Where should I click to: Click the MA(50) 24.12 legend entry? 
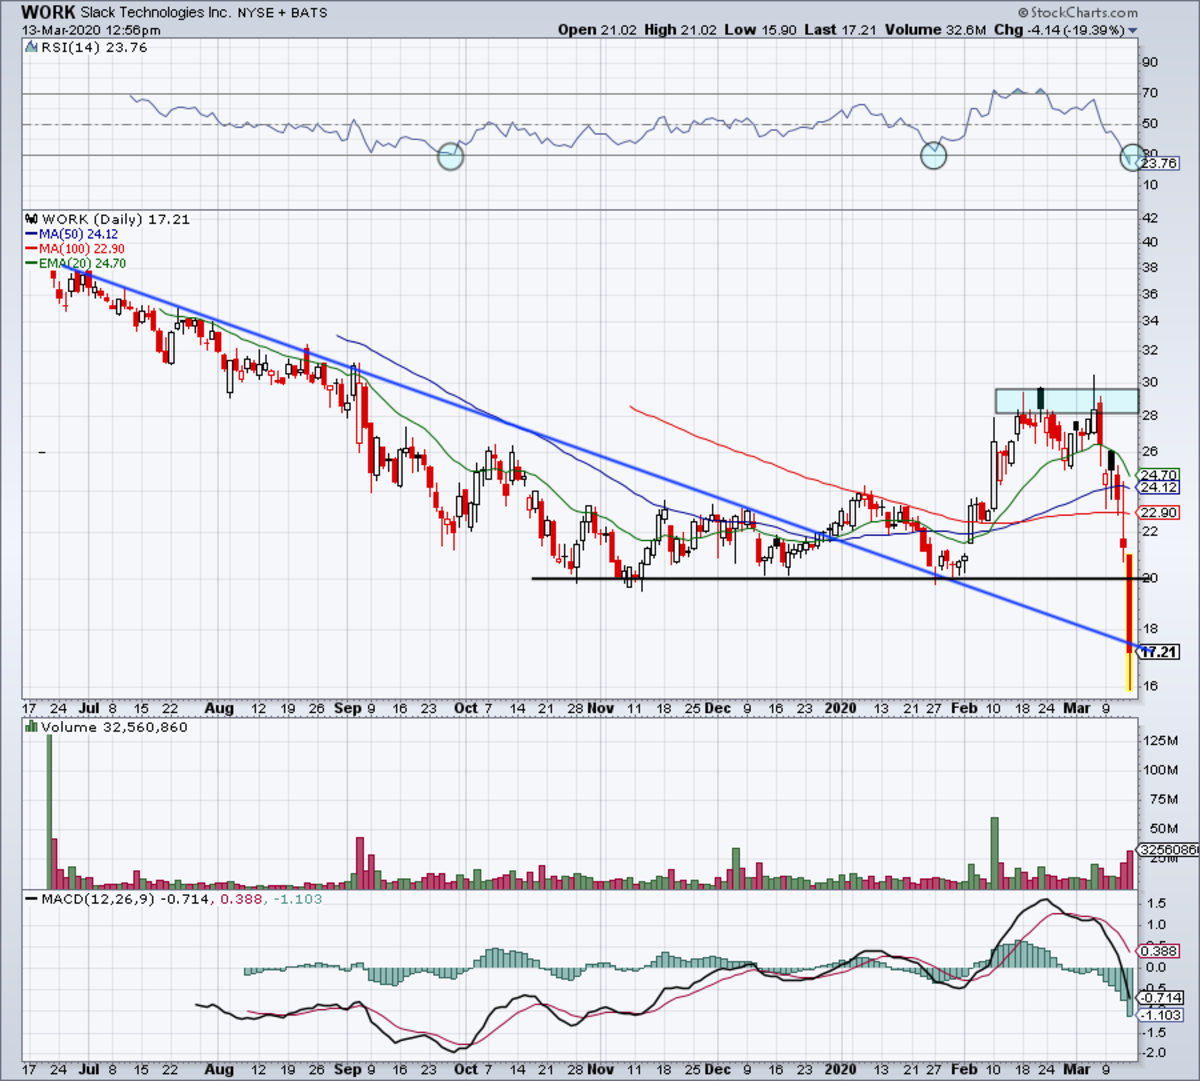click(78, 234)
